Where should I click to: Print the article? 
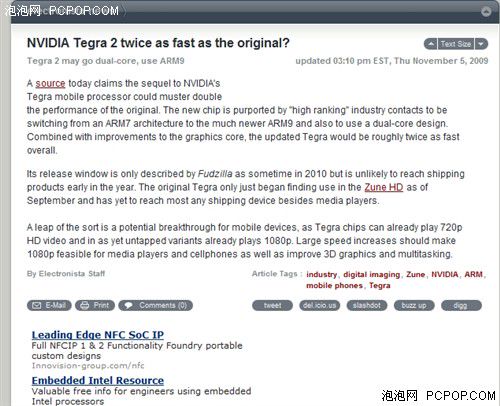[95, 305]
